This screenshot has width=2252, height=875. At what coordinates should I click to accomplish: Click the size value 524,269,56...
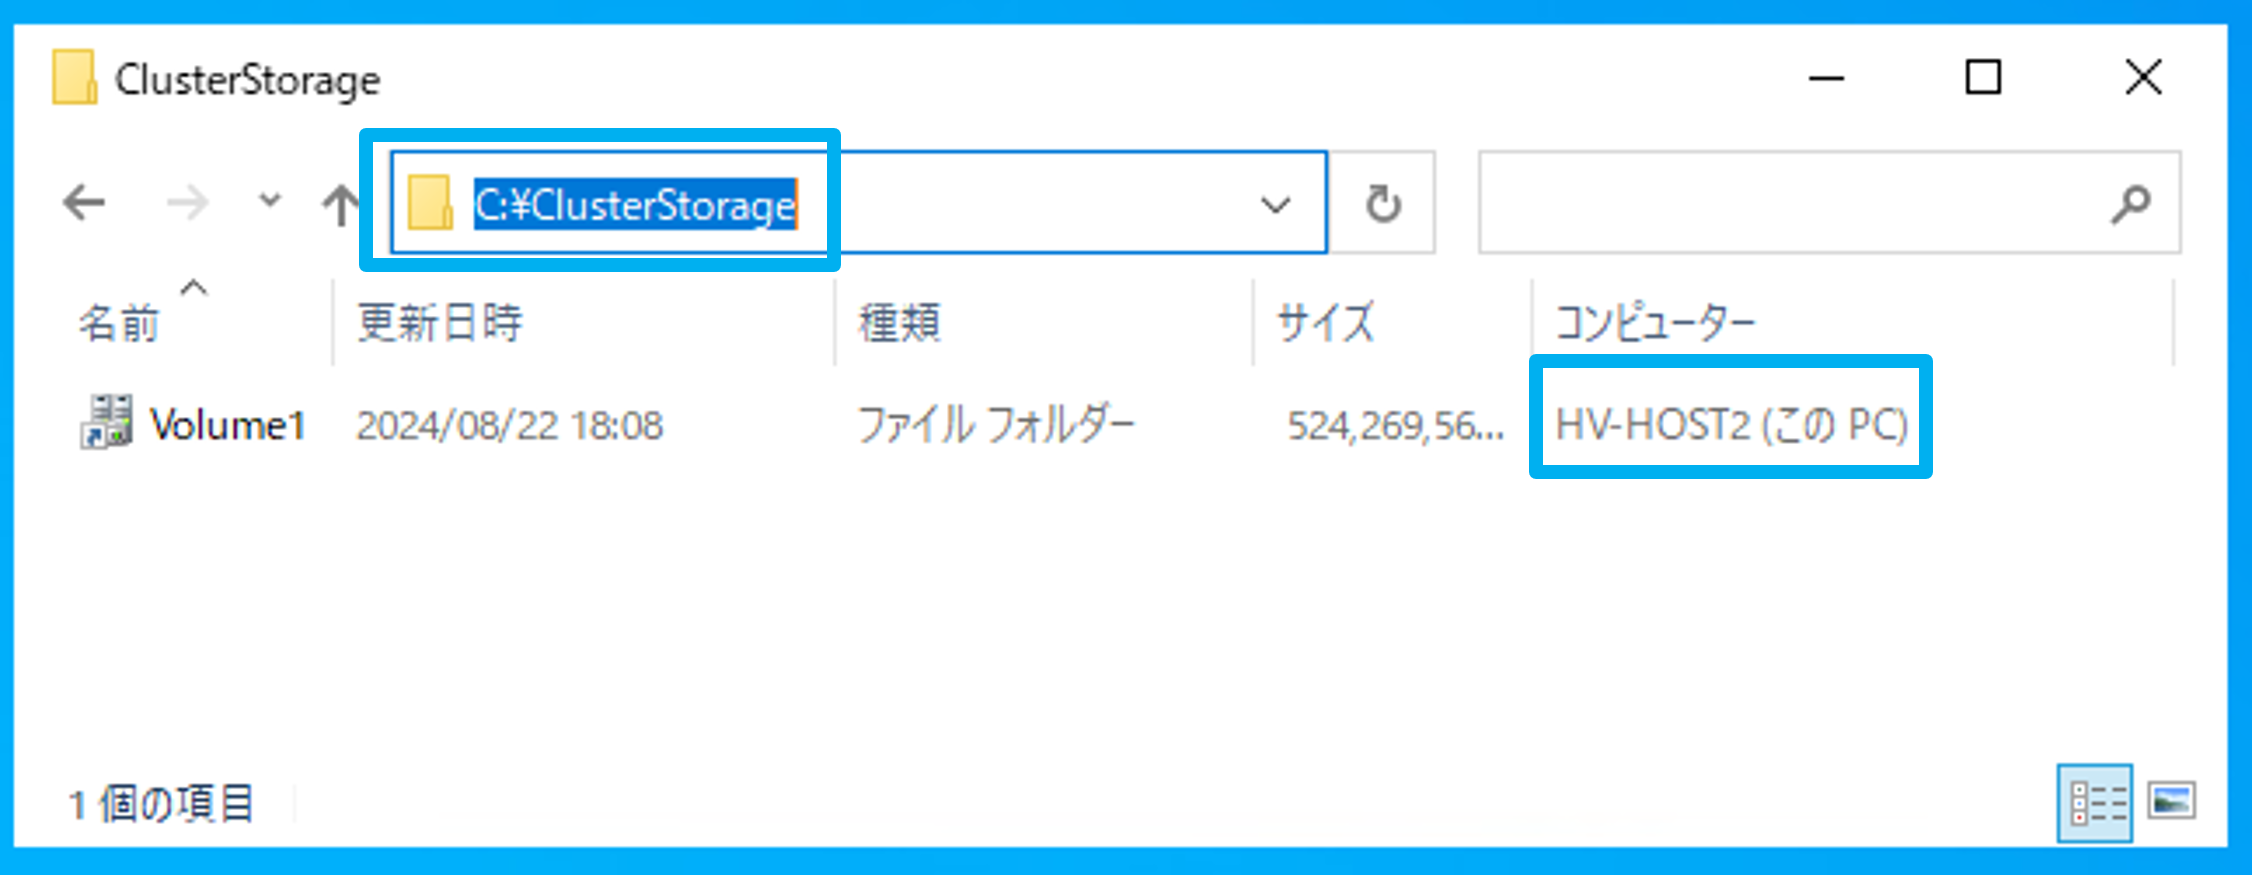point(1396,426)
